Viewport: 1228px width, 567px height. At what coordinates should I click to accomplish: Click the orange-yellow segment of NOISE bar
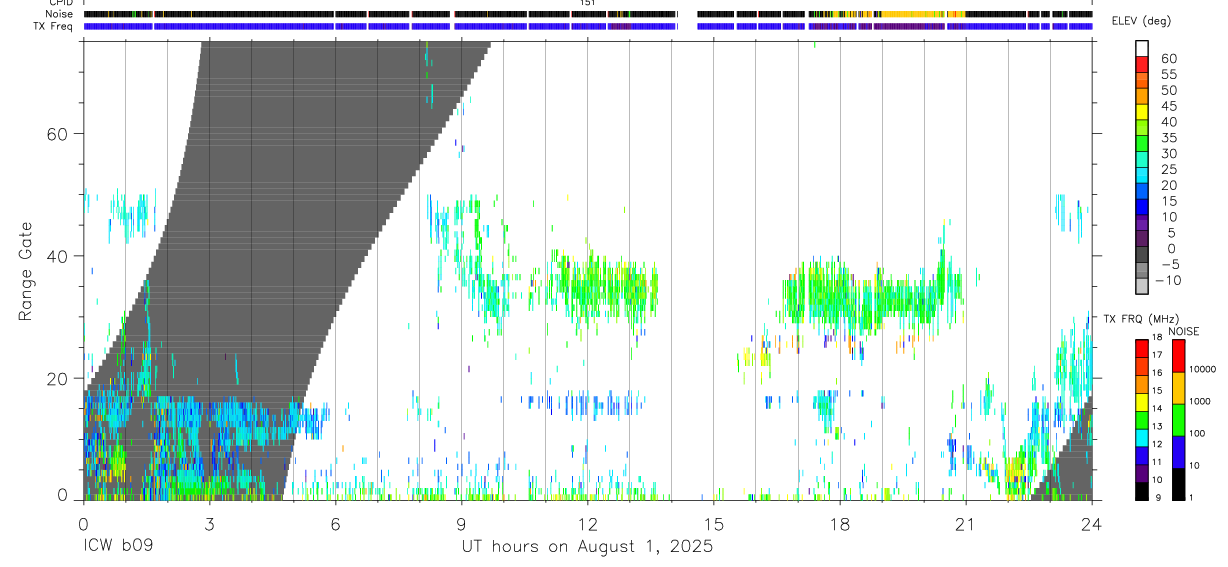pos(1178,388)
